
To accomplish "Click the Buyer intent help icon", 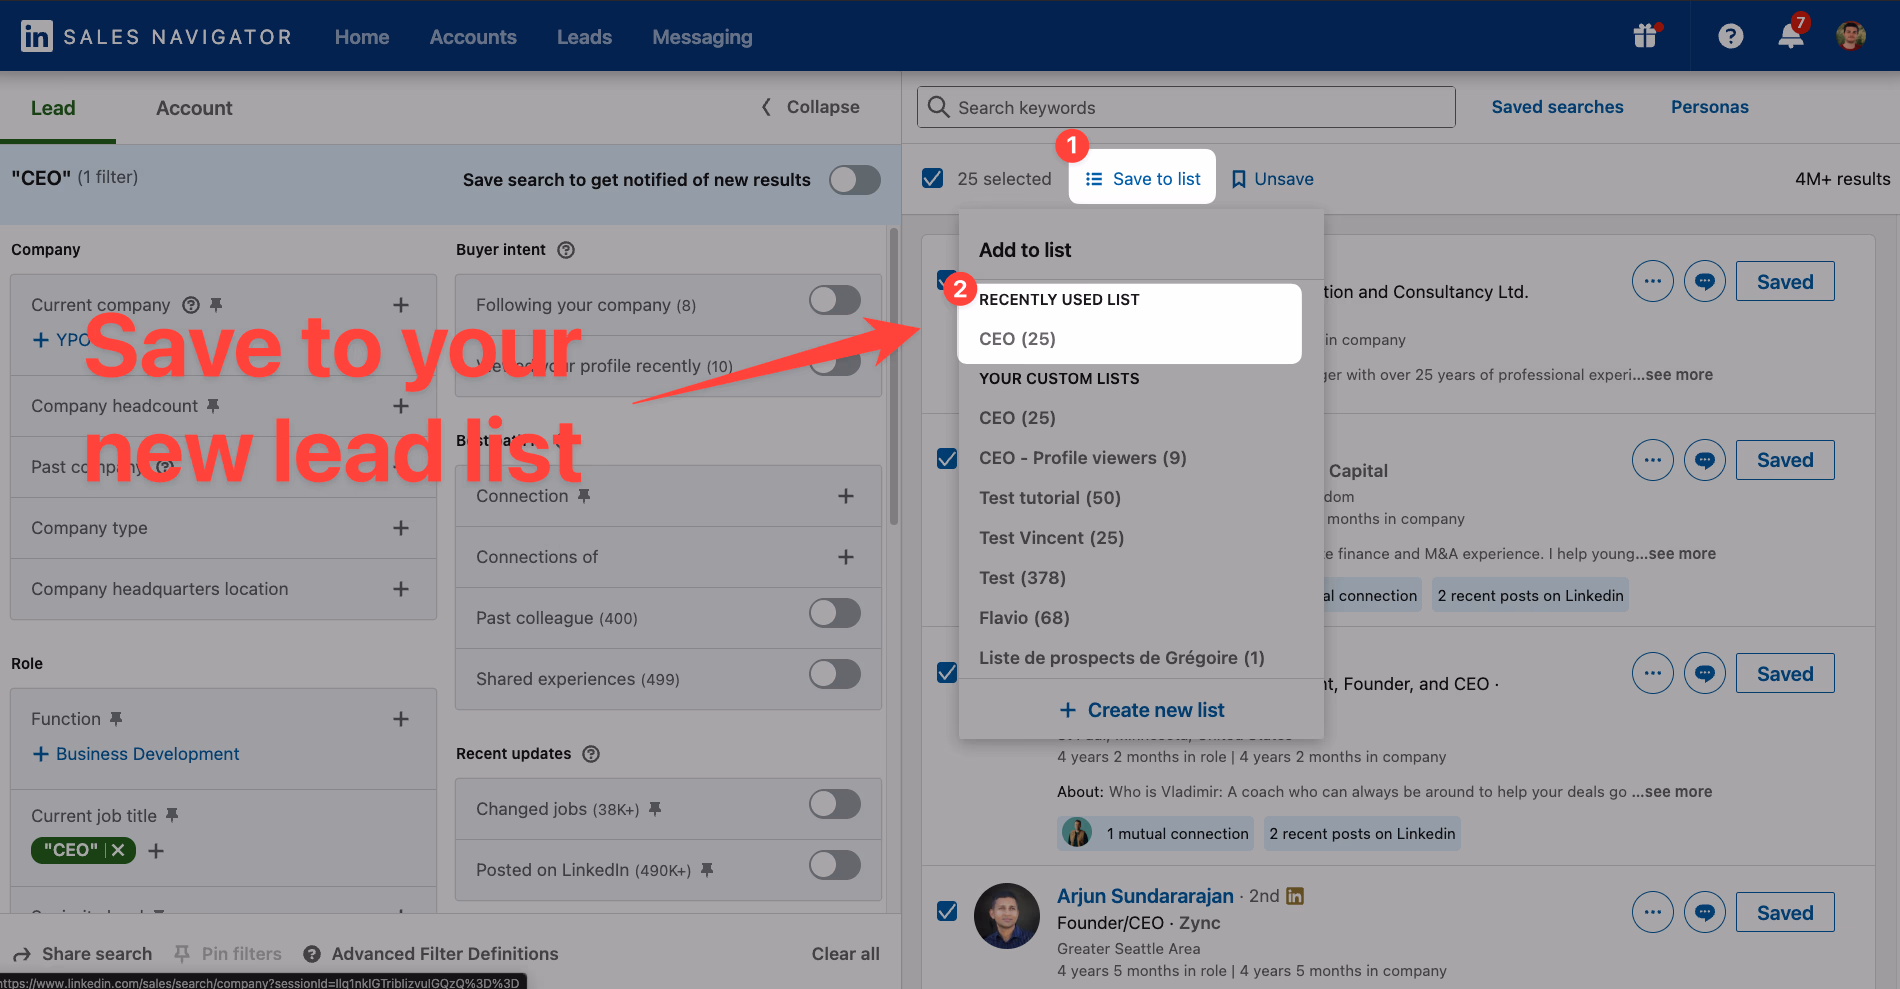I will point(566,250).
